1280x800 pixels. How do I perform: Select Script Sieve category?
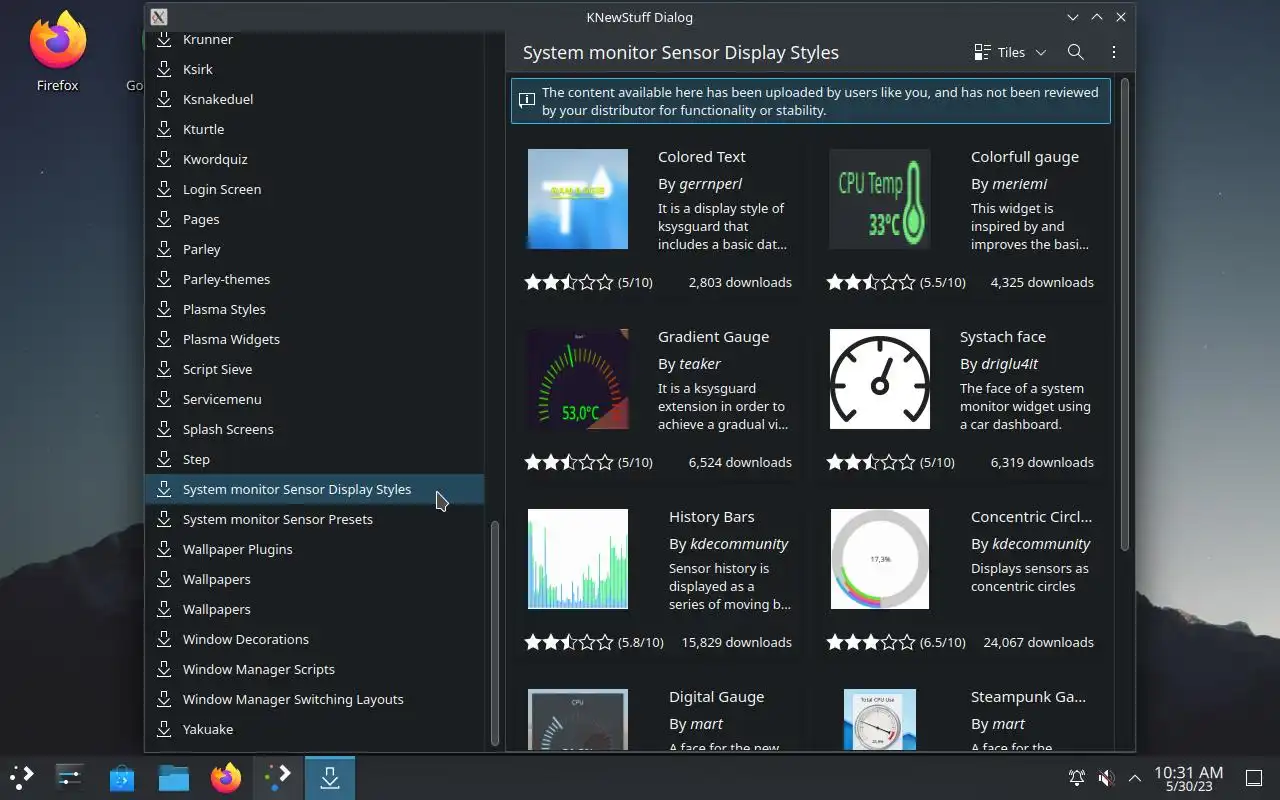point(314,369)
